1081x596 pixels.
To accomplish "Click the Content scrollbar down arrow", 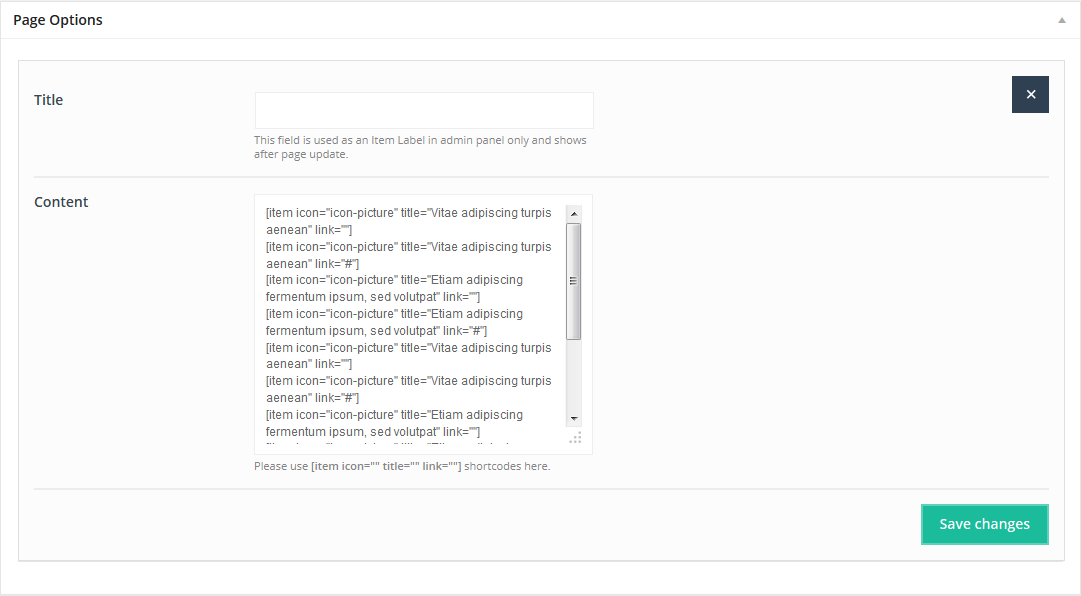I will pyautogui.click(x=574, y=417).
